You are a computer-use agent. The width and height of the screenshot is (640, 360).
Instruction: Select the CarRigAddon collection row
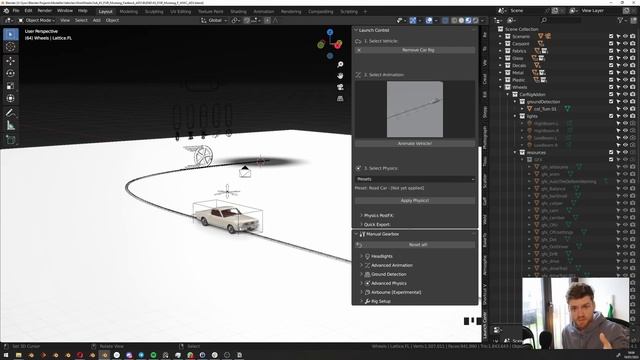pos(532,95)
